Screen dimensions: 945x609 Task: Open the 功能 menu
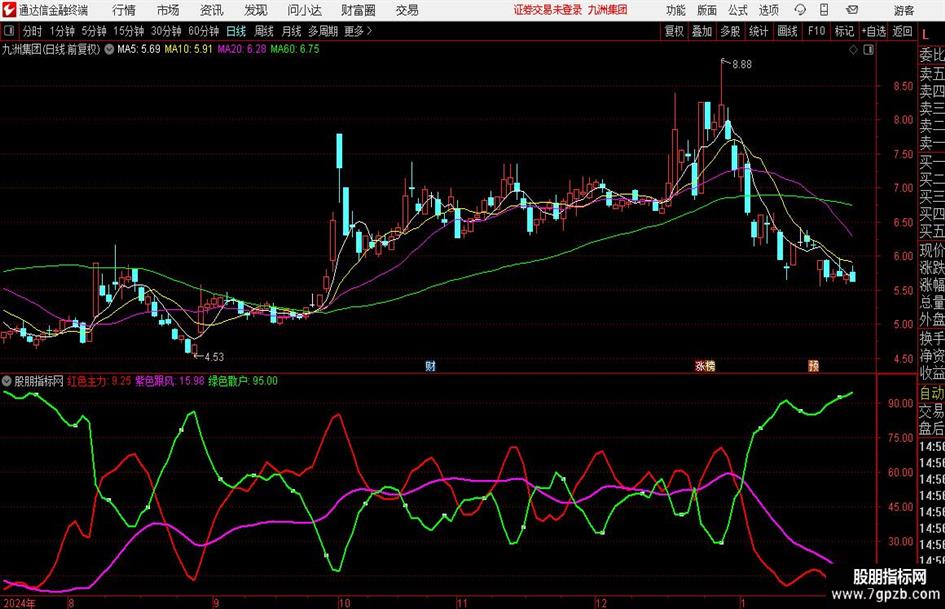(x=676, y=10)
